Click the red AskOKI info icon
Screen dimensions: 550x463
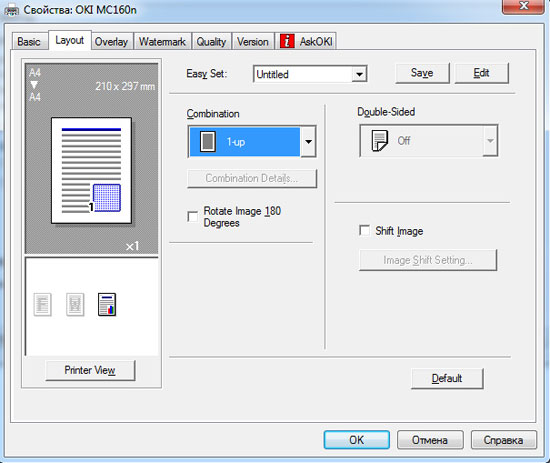[287, 41]
